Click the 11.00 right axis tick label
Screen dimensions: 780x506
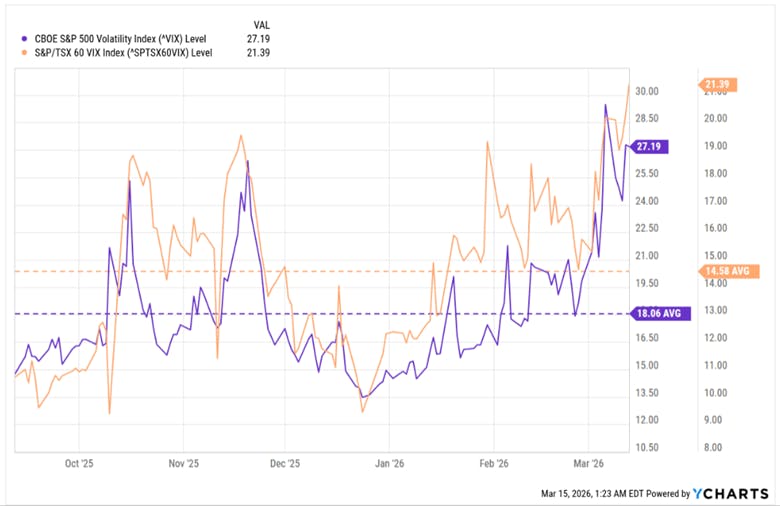(x=715, y=365)
